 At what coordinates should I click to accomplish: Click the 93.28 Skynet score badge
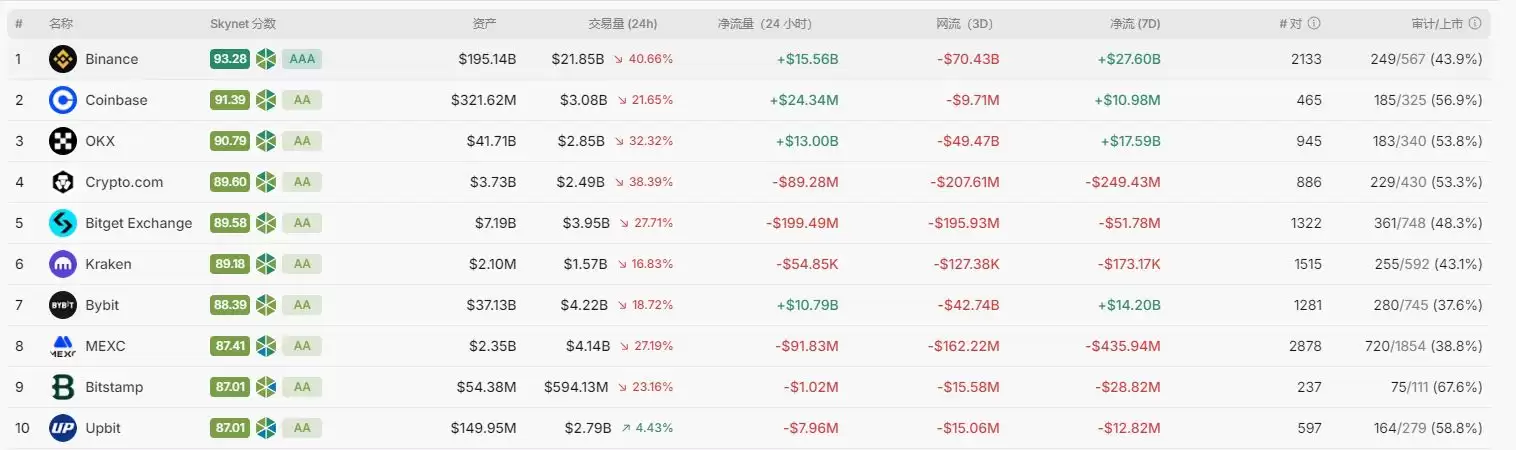(x=230, y=59)
